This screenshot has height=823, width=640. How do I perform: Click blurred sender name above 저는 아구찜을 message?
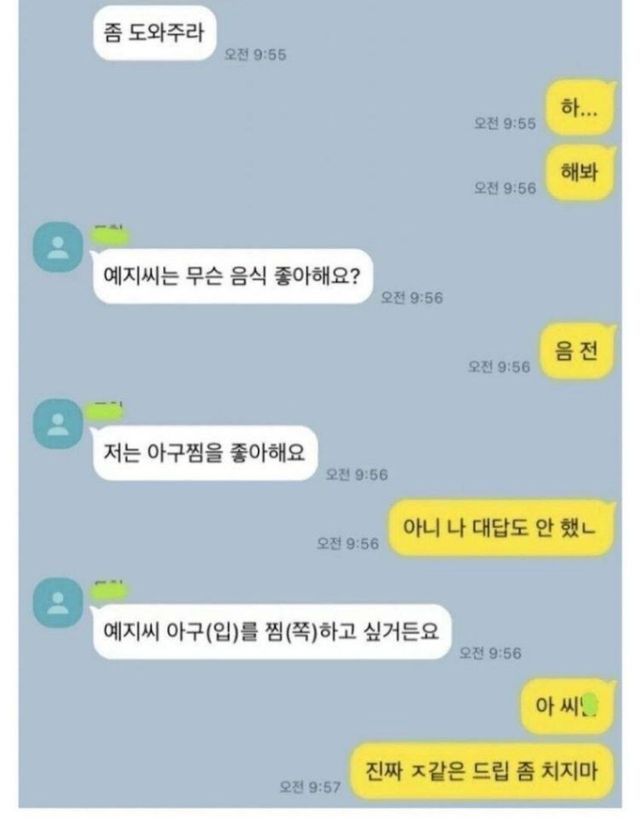coord(108,411)
